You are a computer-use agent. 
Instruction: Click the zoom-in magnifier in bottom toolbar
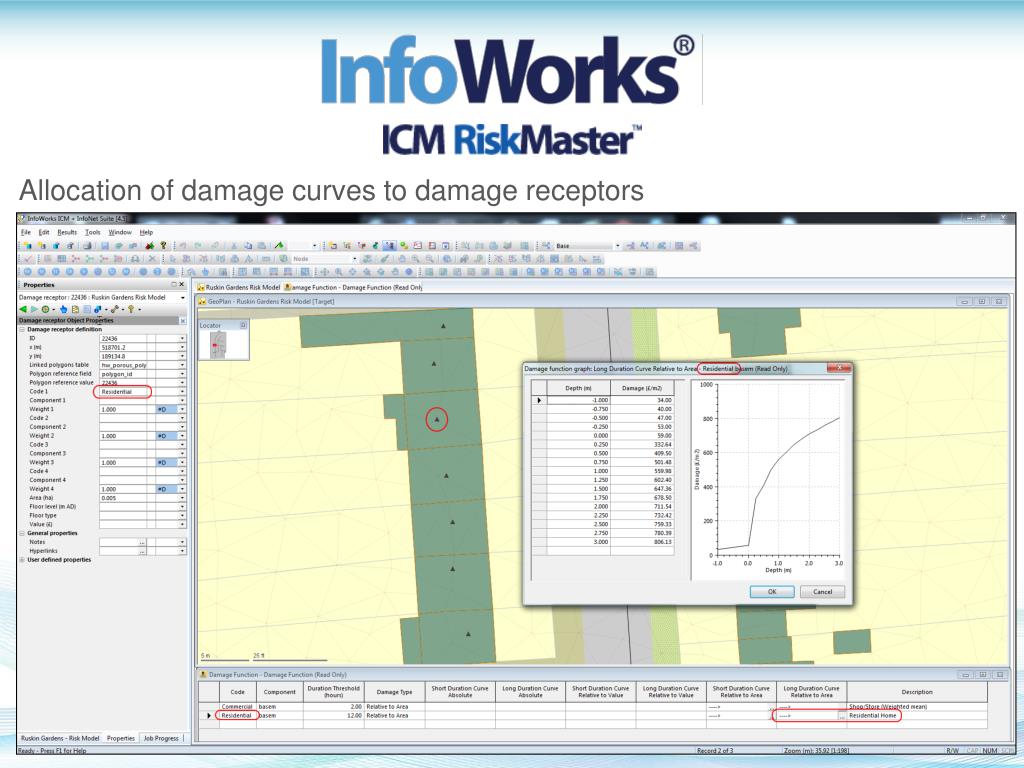click(x=338, y=272)
